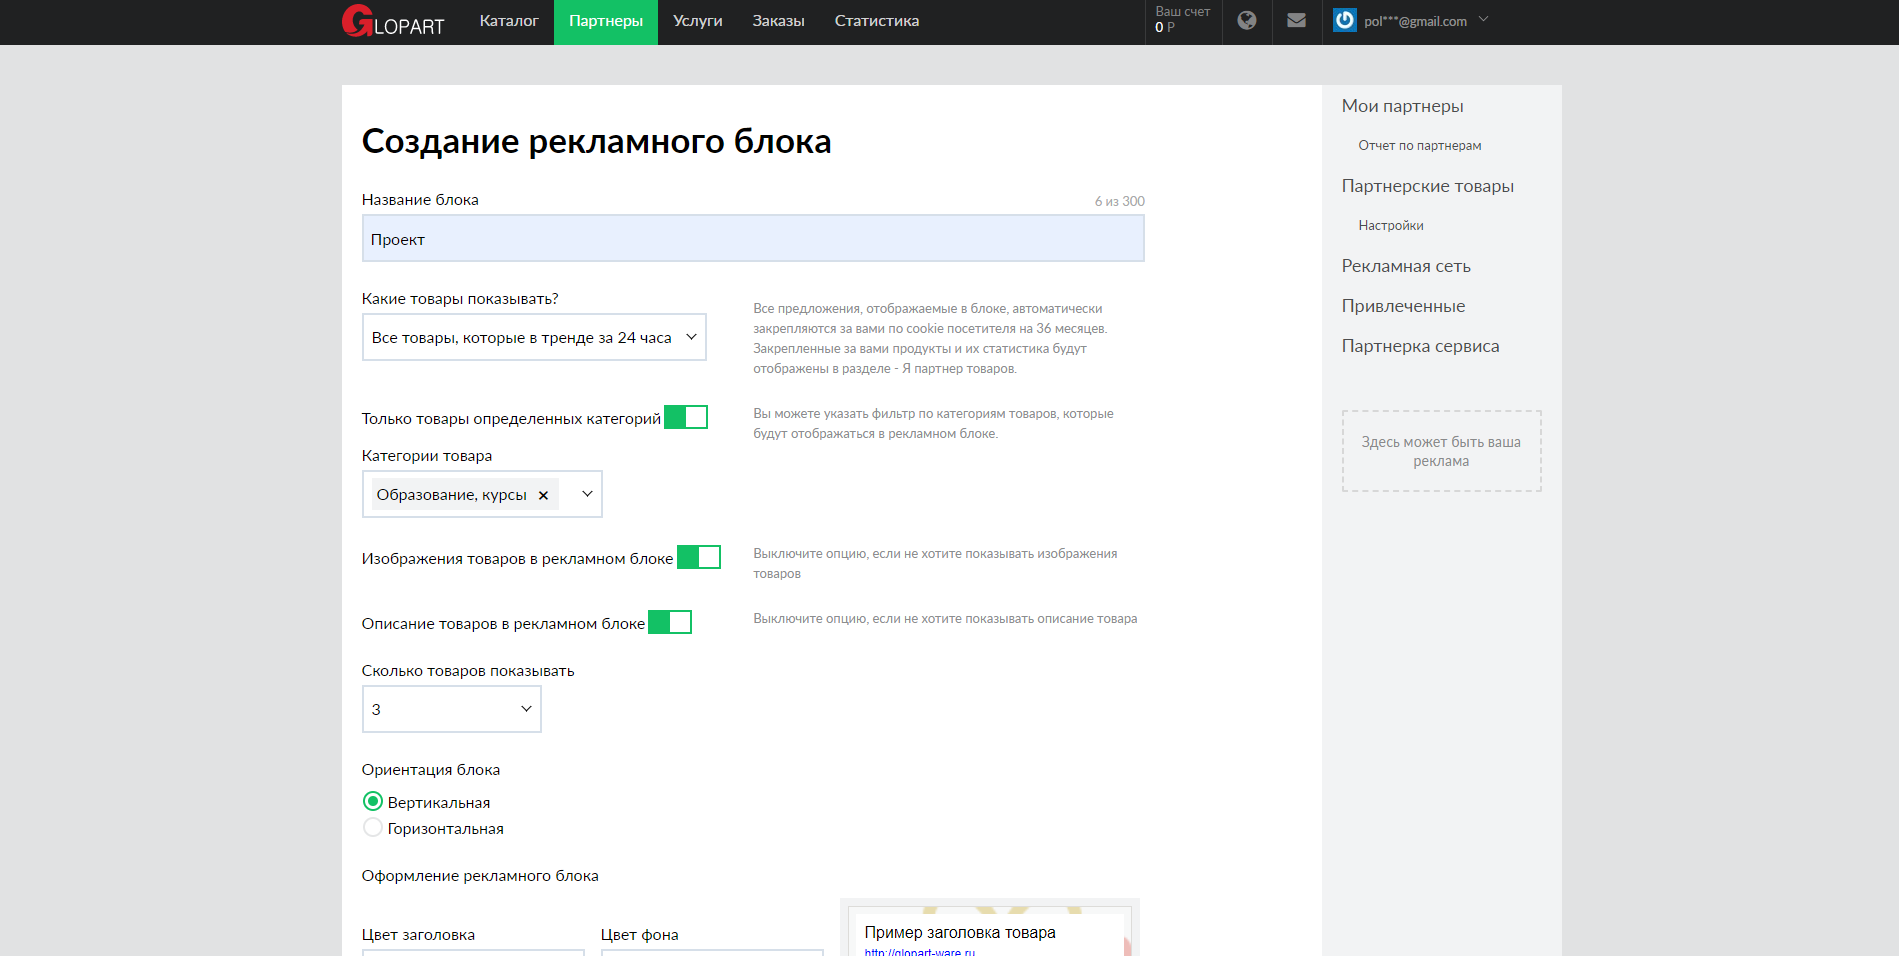Open 'Партнерка сервиса' sidebar link
1899x956 pixels.
(x=1420, y=346)
